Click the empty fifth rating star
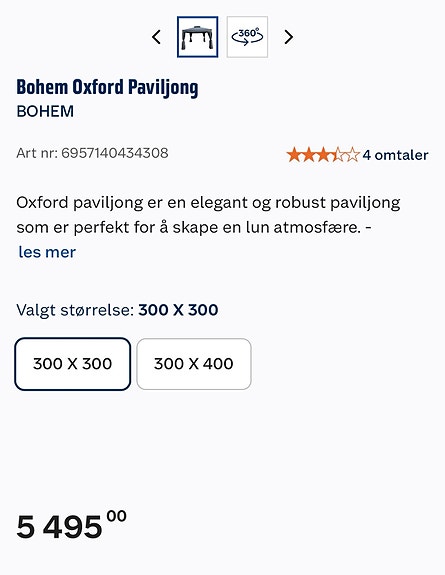This screenshot has width=445, height=575. tap(353, 155)
